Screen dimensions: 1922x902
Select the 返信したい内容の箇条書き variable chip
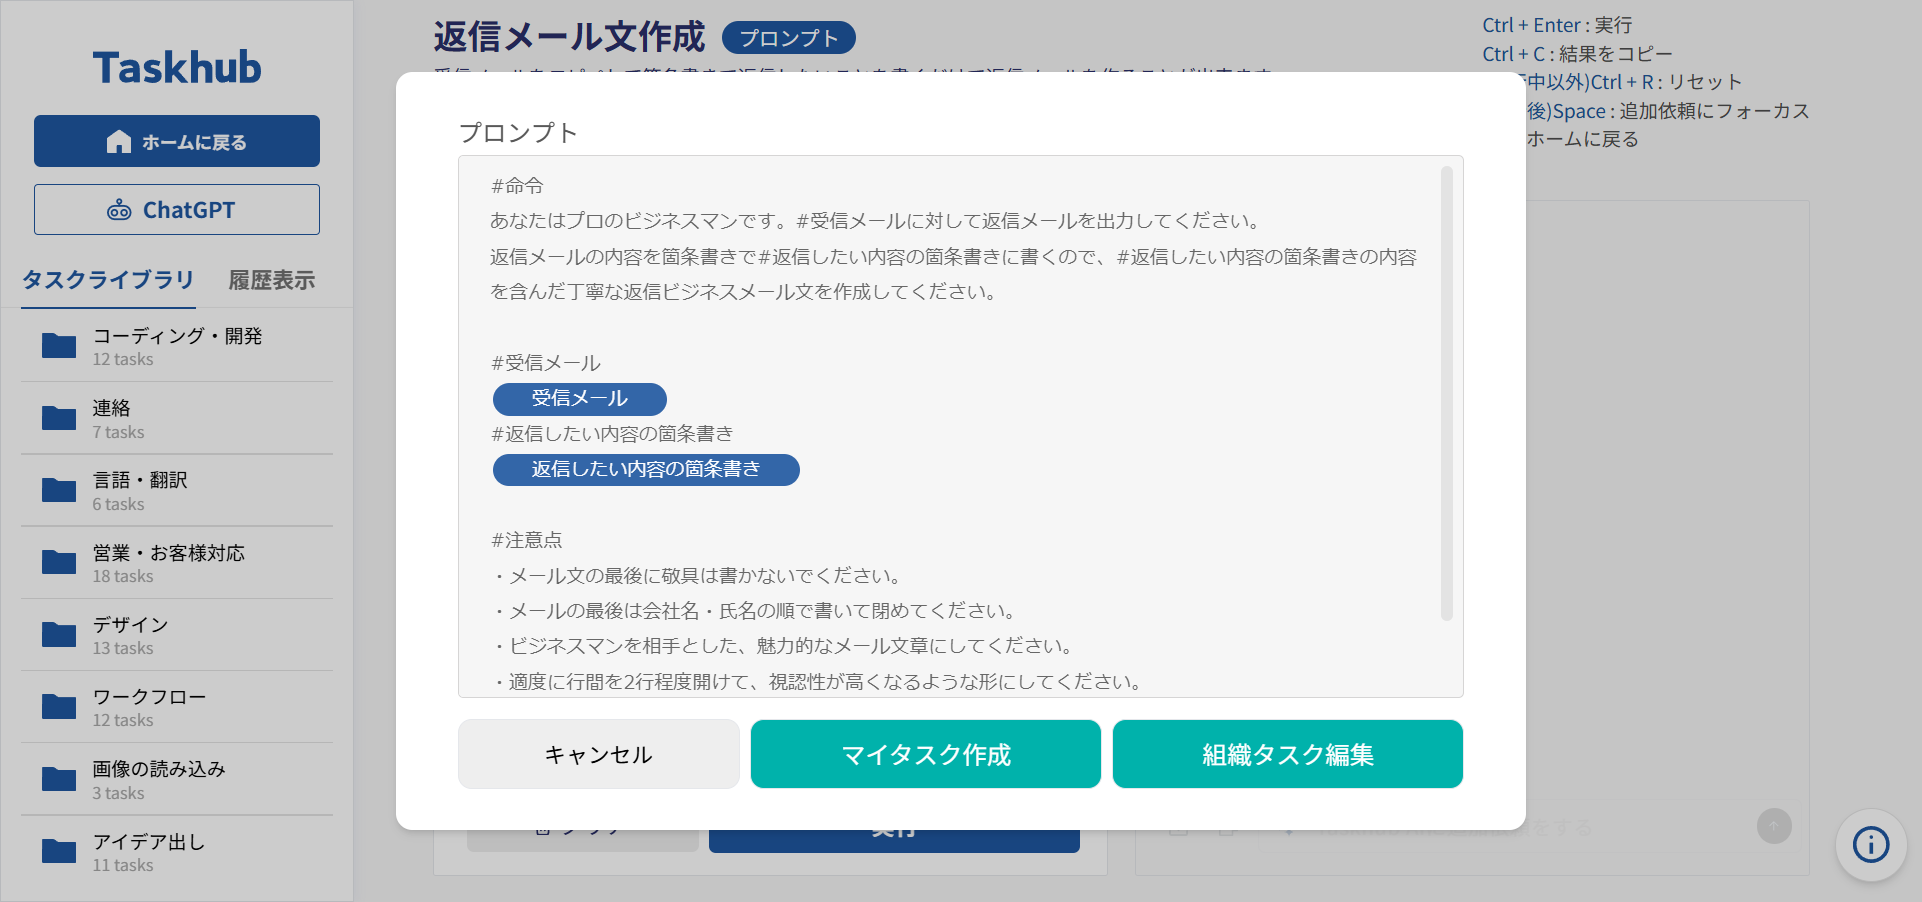[x=645, y=470]
